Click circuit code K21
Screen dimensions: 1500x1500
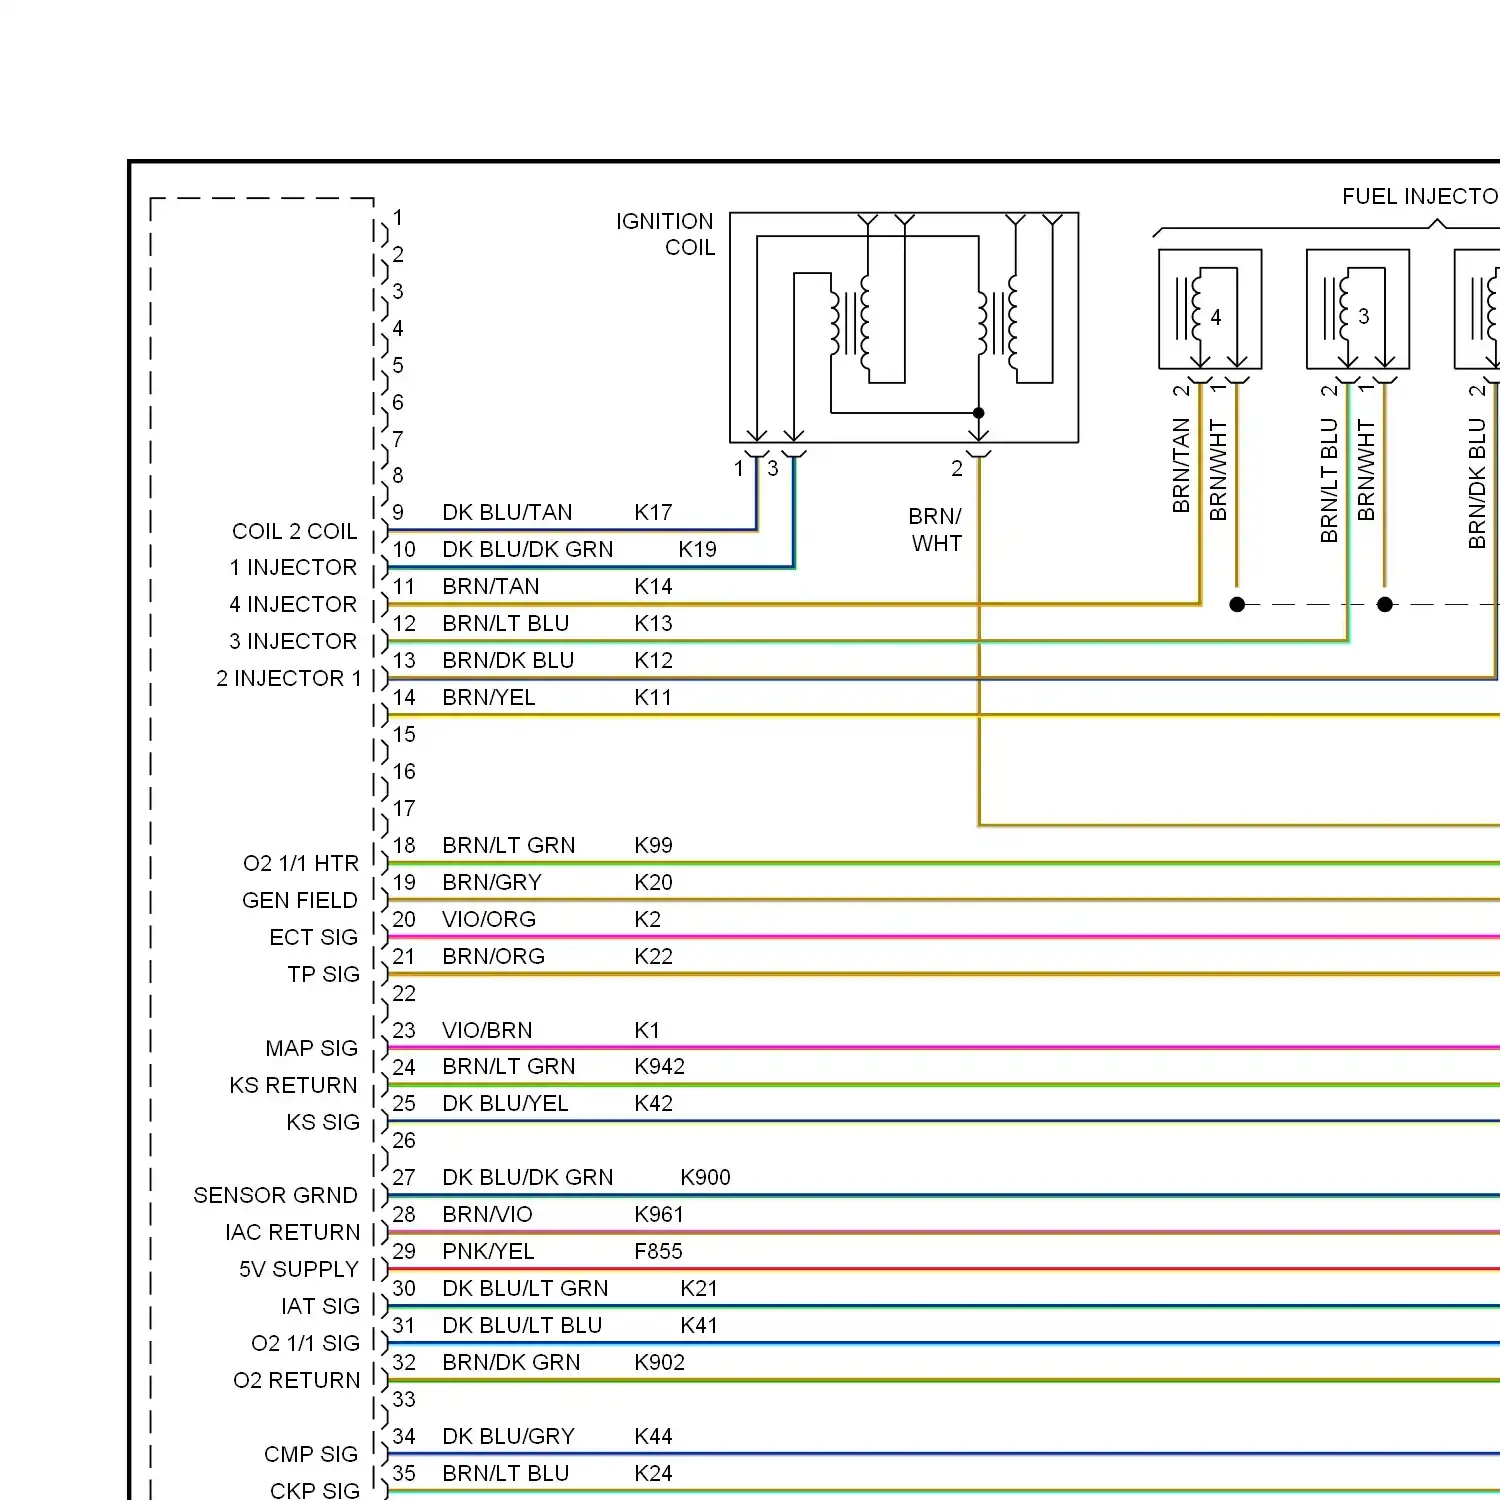click(699, 1288)
